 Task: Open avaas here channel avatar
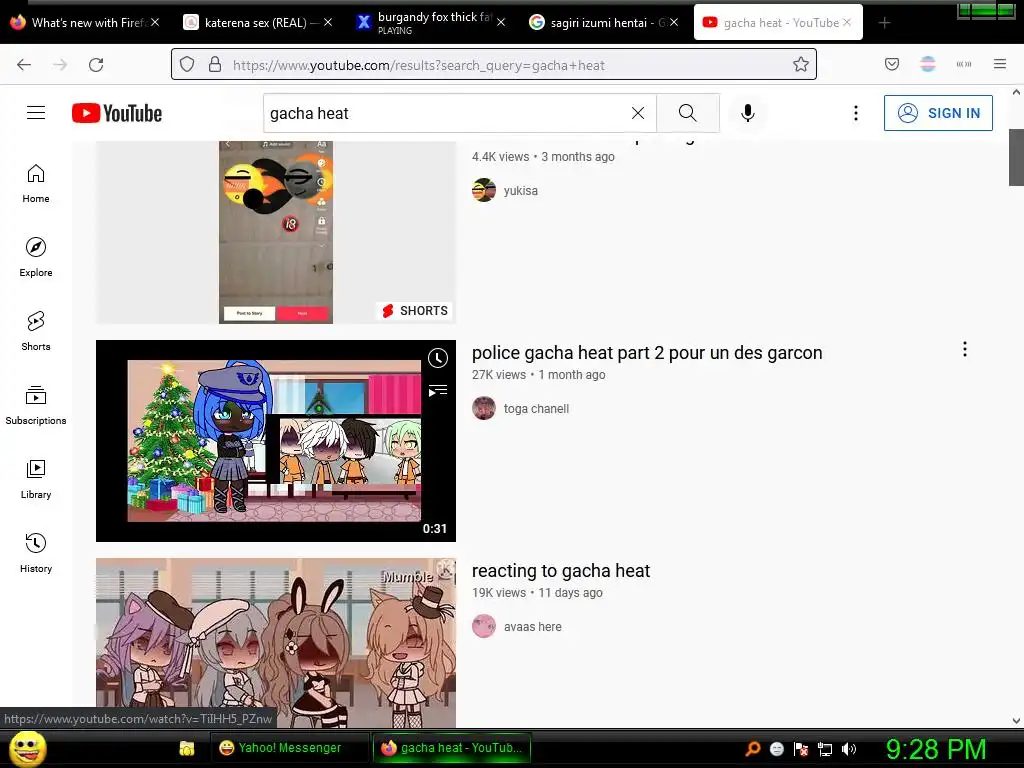pos(484,626)
